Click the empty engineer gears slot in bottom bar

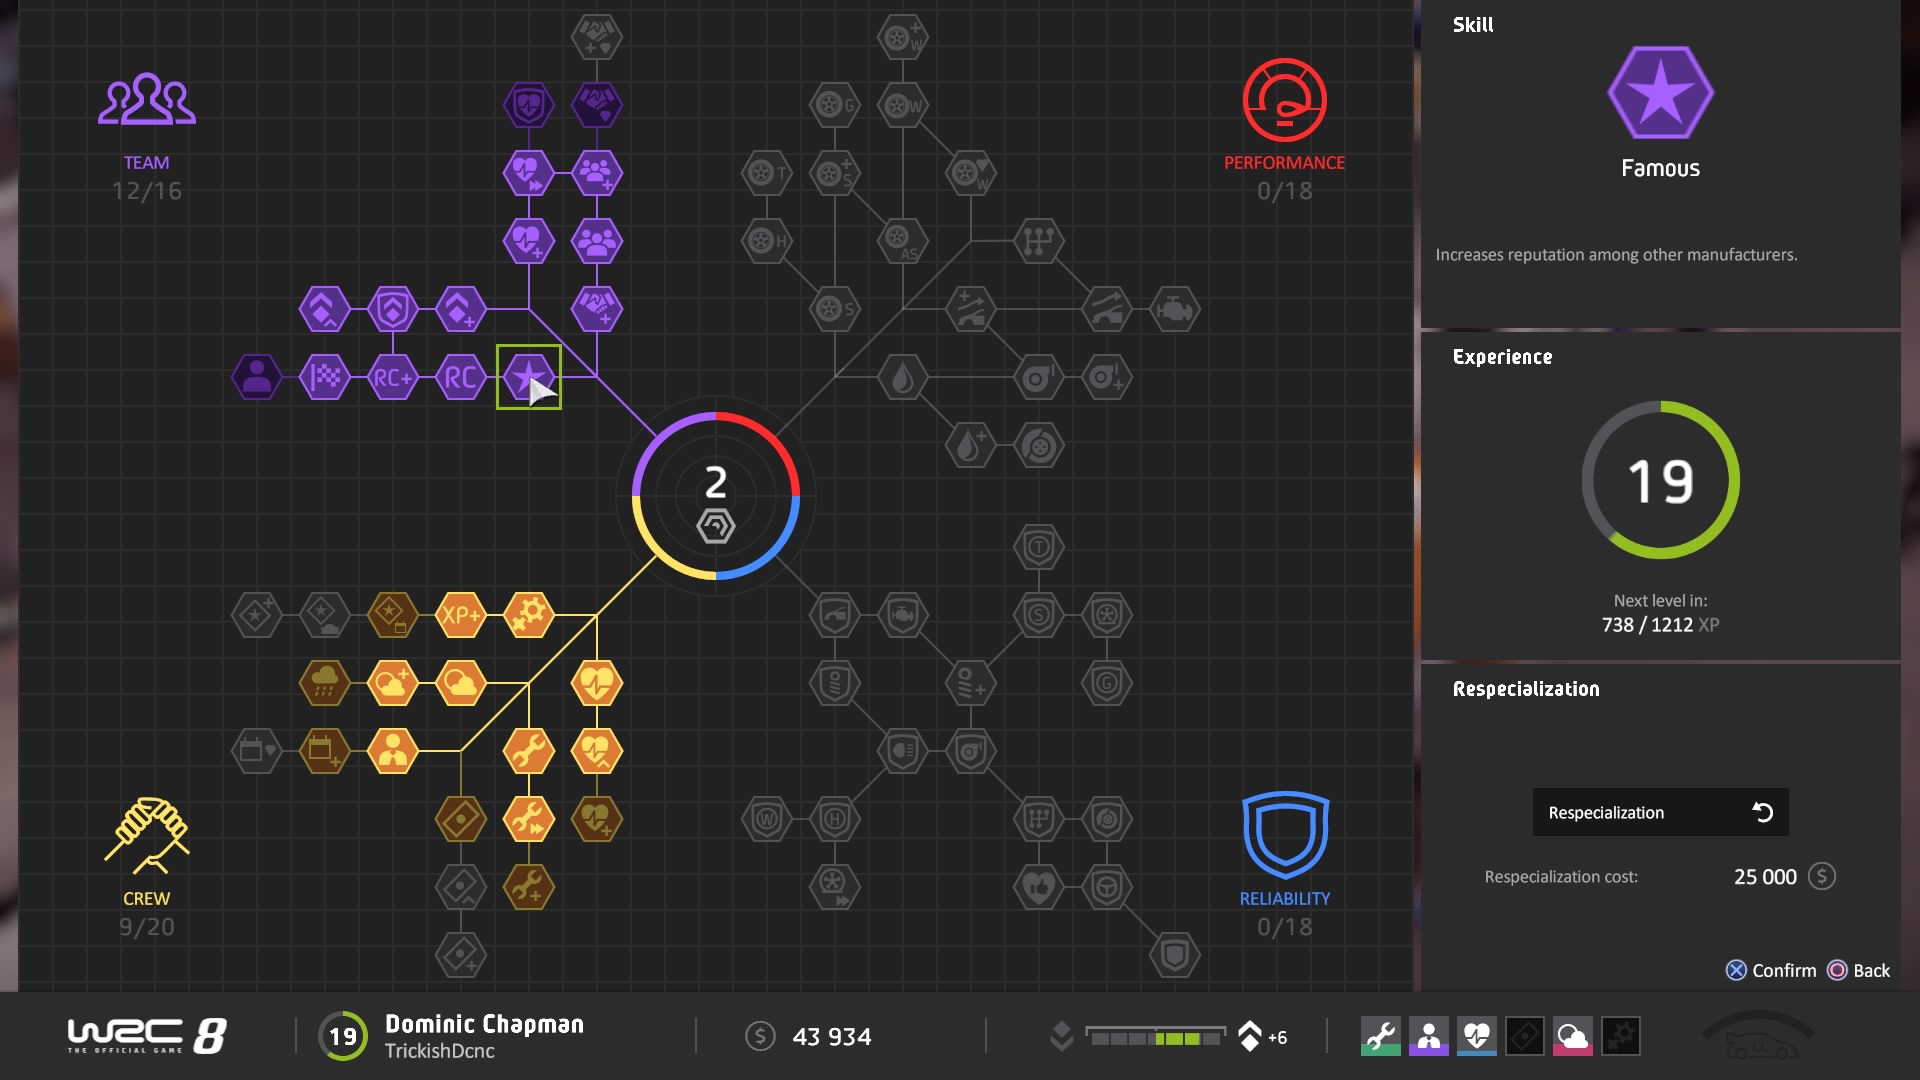(1620, 1037)
